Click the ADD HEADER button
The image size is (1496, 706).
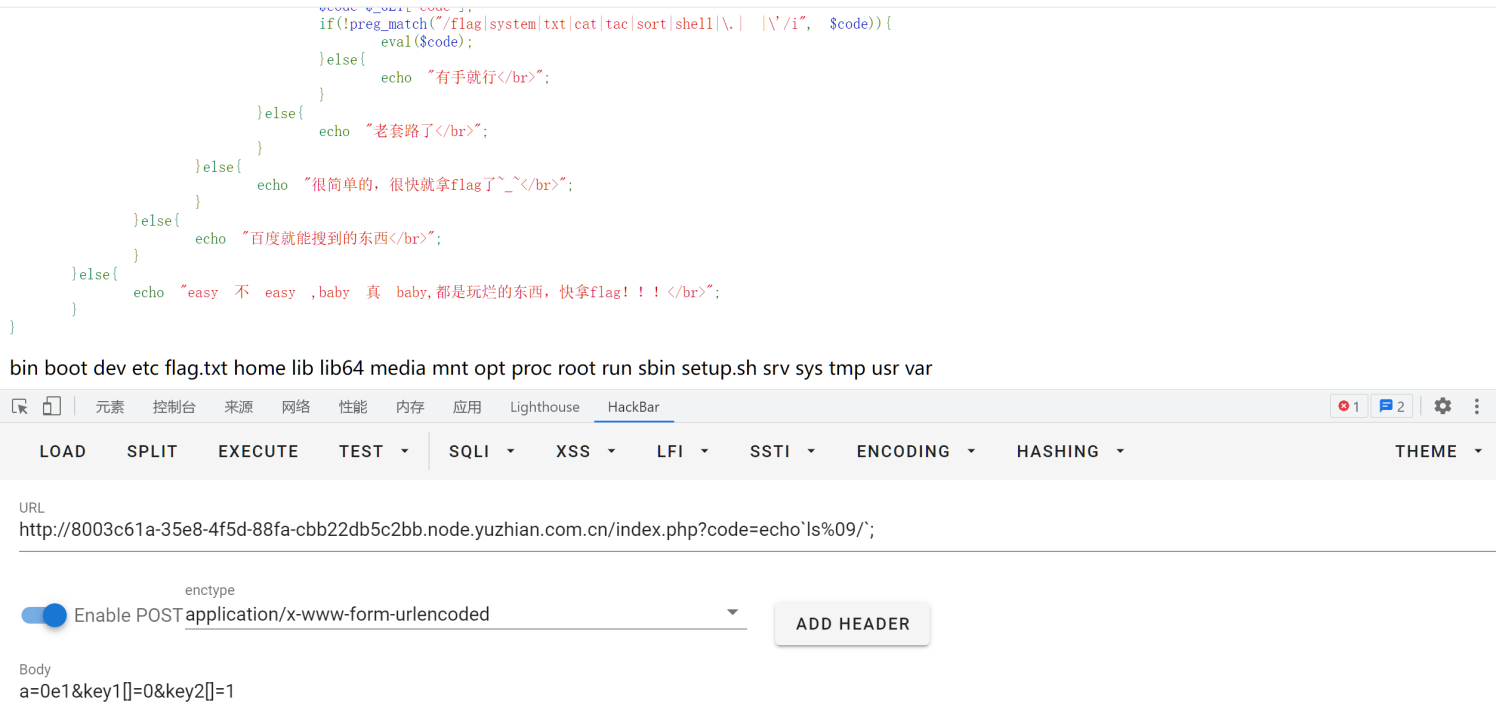coord(852,624)
